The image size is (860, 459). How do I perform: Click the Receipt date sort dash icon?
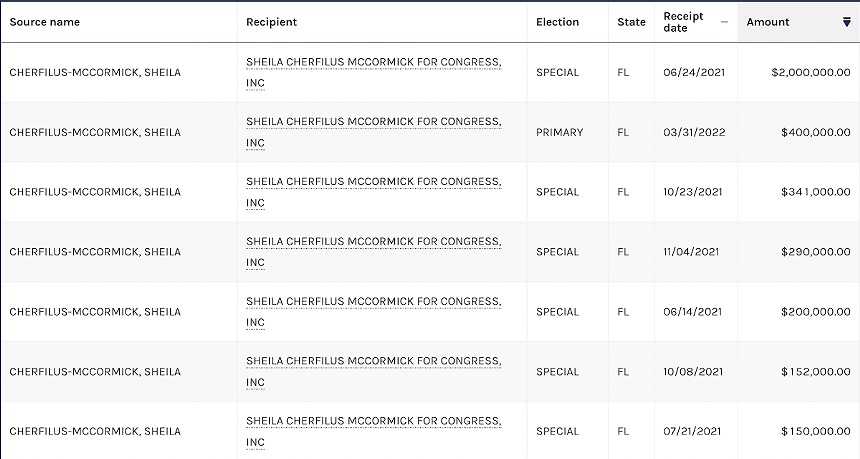(725, 22)
